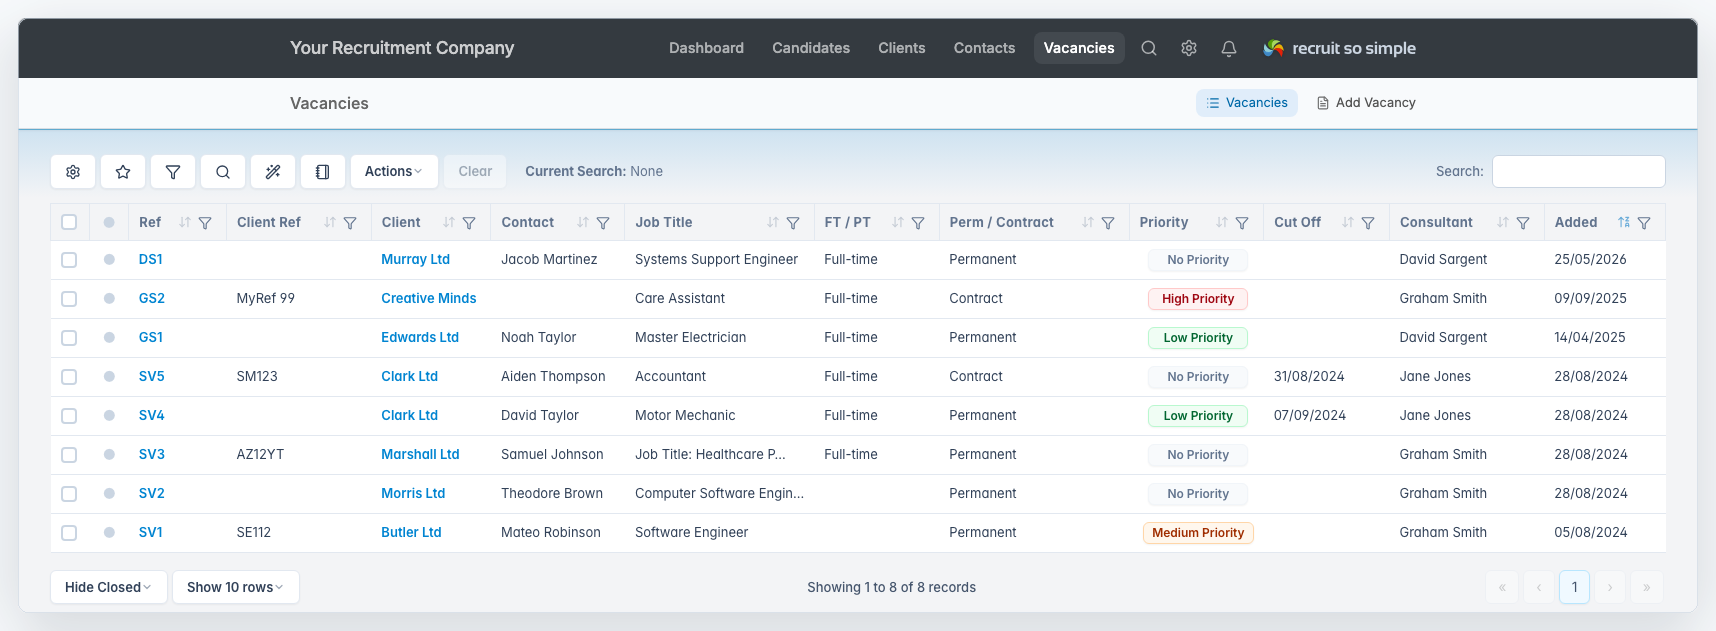Click the Clear button
Viewport: 1716px width, 631px height.
[475, 172]
